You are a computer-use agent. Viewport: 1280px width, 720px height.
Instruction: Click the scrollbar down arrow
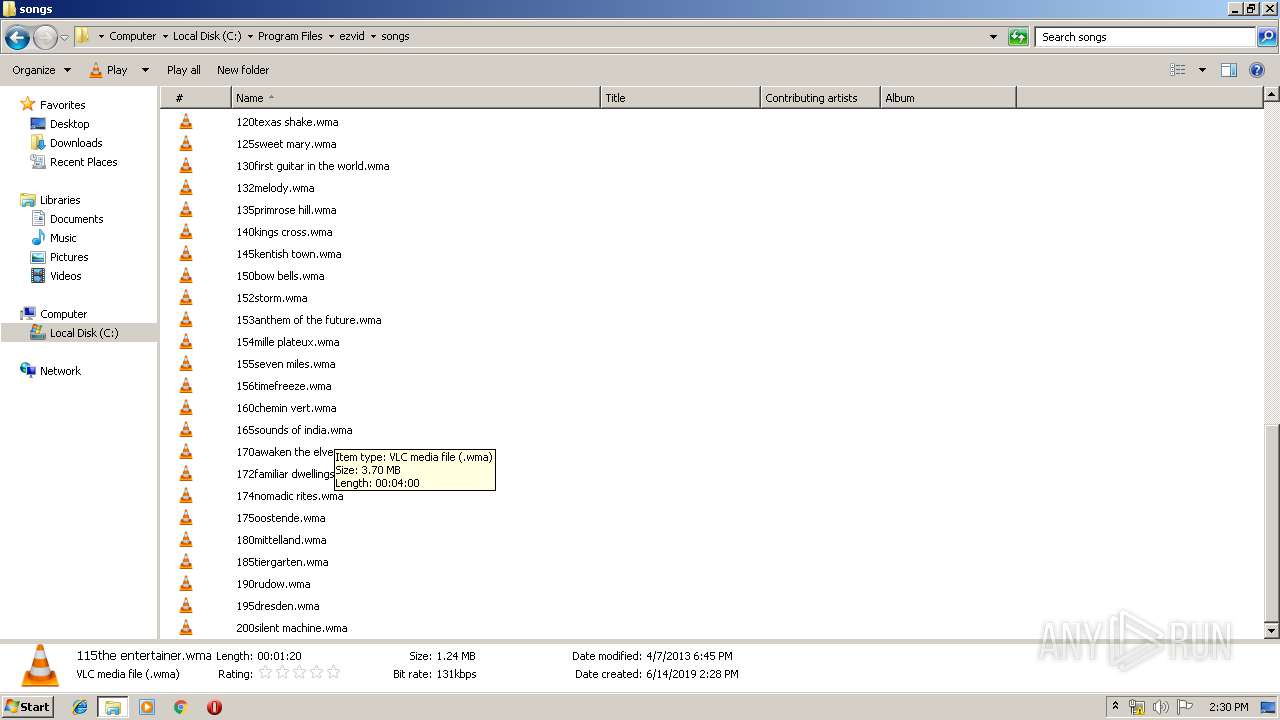[x=1272, y=631]
